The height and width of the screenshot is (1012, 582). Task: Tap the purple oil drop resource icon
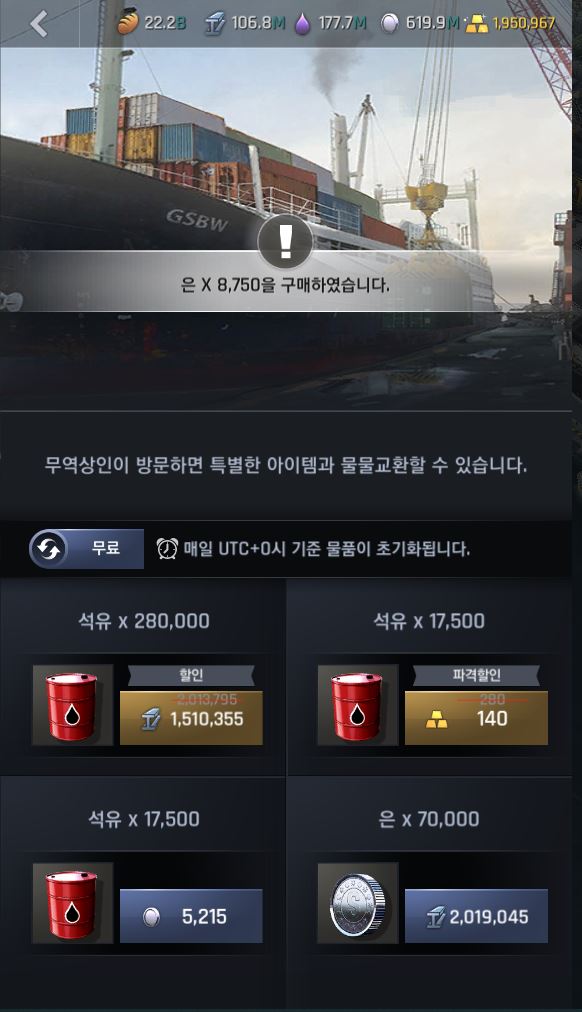pos(302,24)
